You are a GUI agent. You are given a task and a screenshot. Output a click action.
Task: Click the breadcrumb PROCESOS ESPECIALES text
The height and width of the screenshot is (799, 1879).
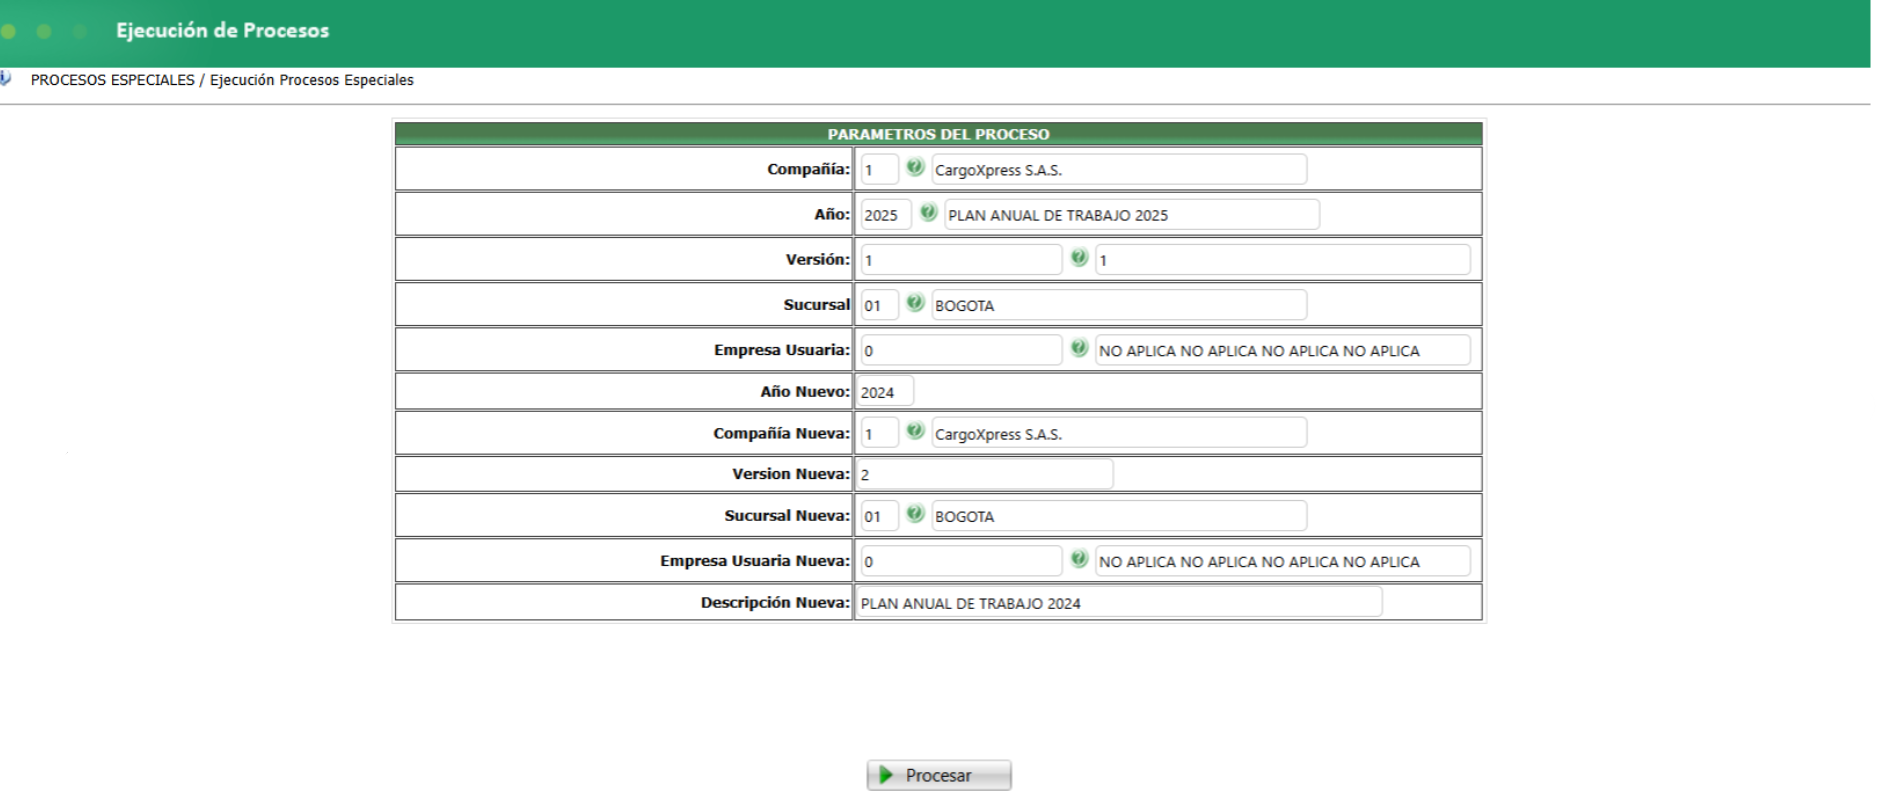(113, 80)
